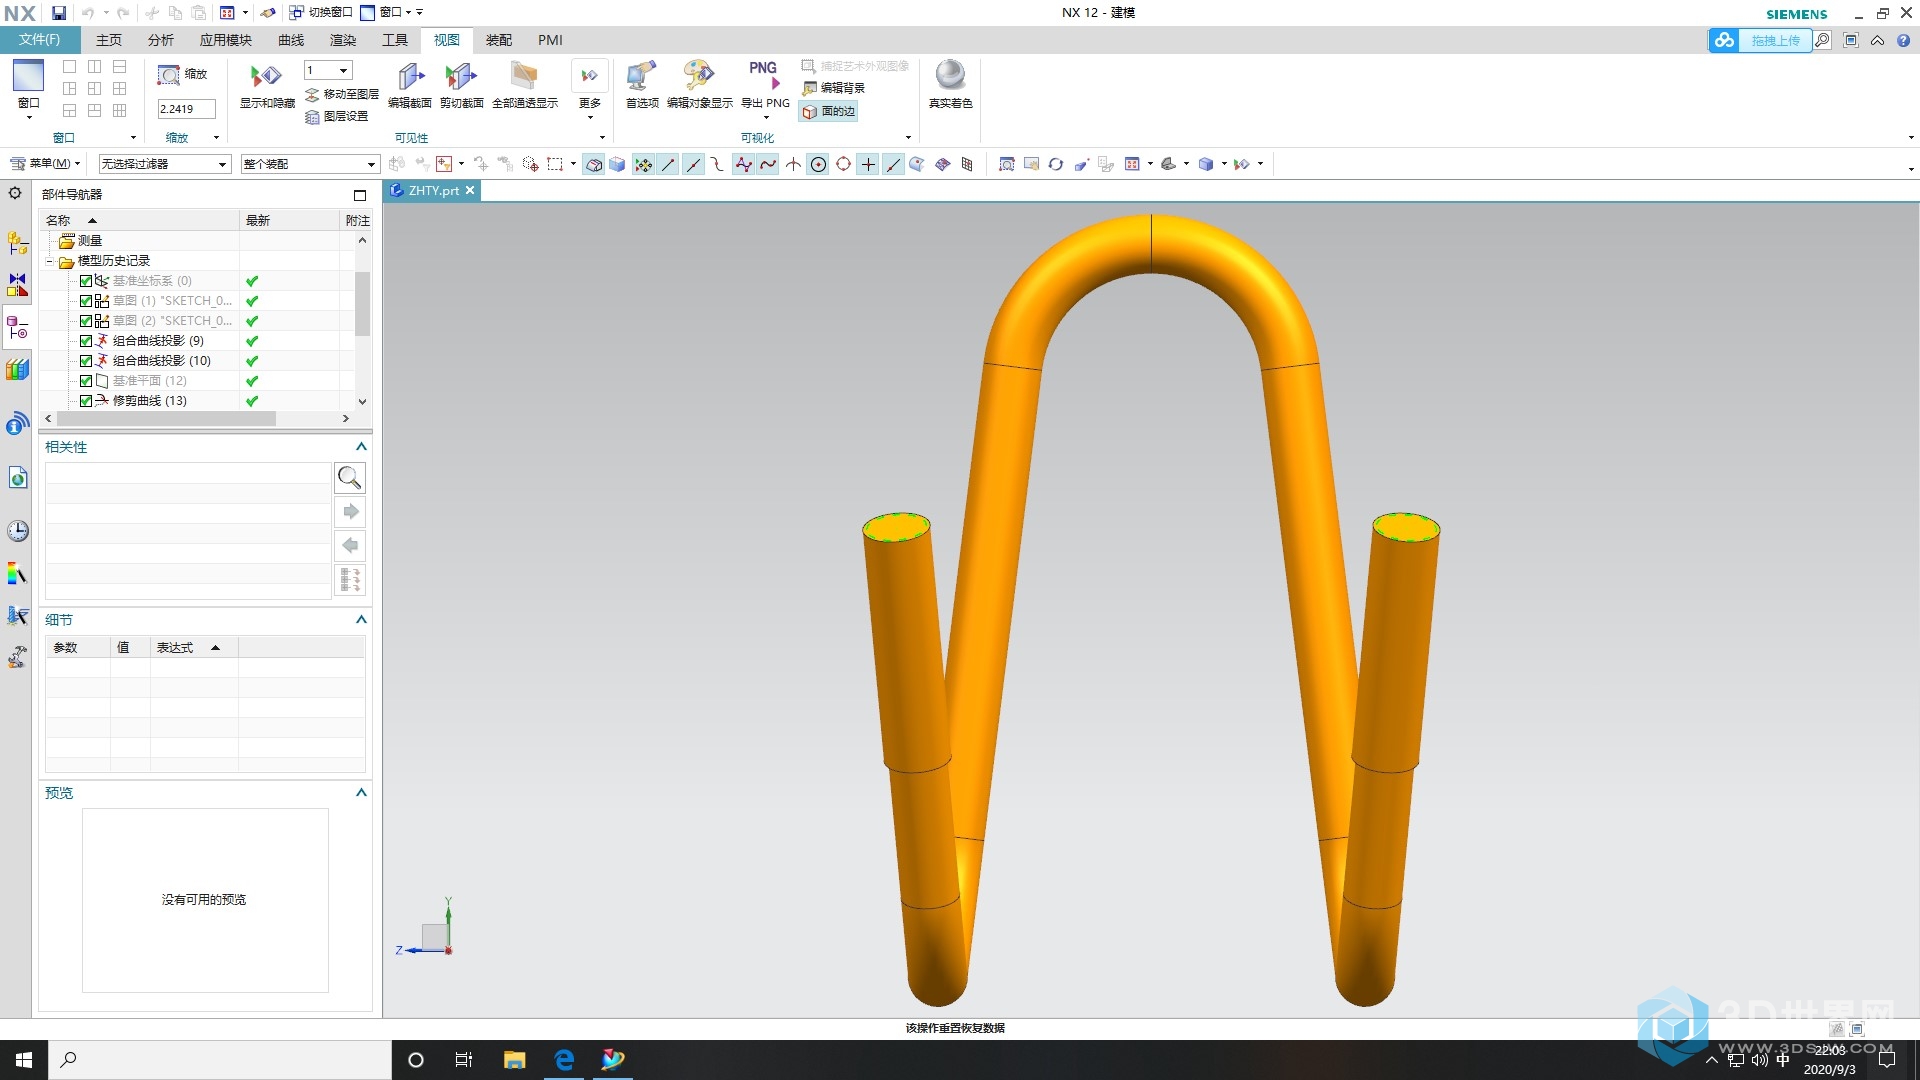
Task: Open Windows Start menu
Action: [x=24, y=1060]
